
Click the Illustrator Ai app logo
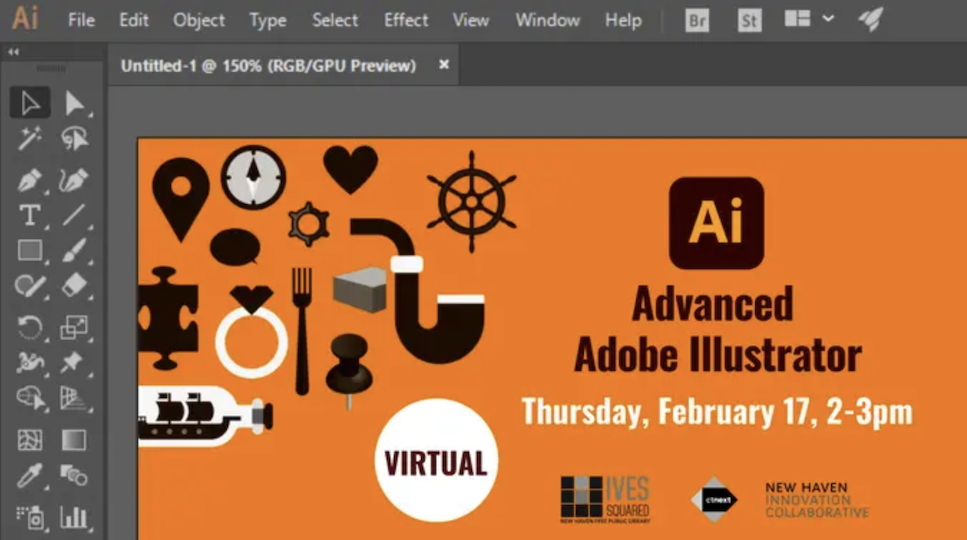25,18
